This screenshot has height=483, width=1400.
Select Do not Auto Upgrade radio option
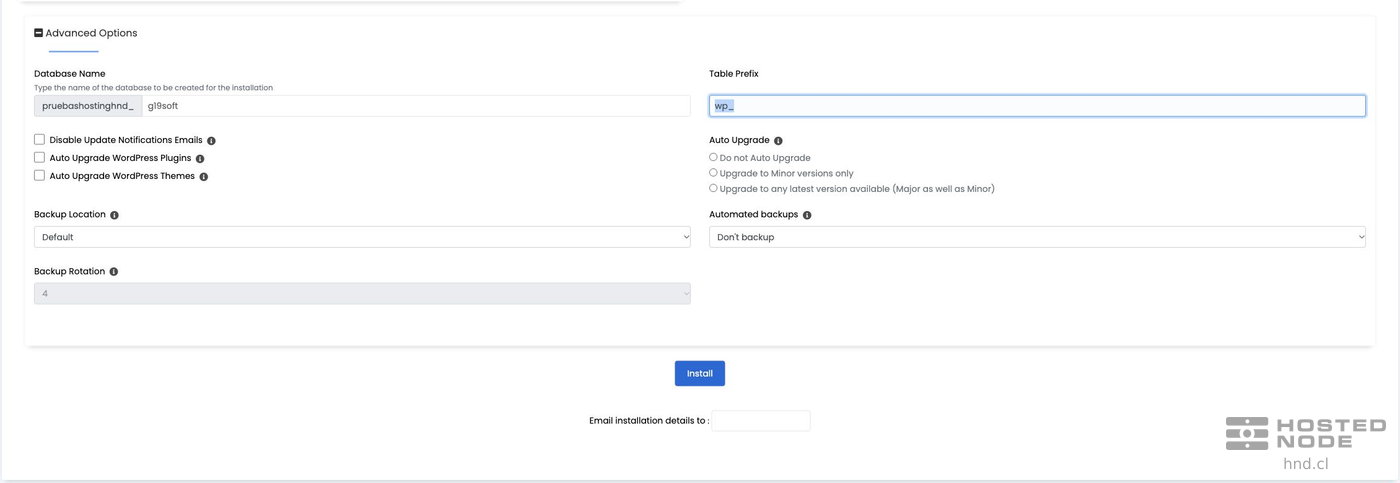click(713, 157)
